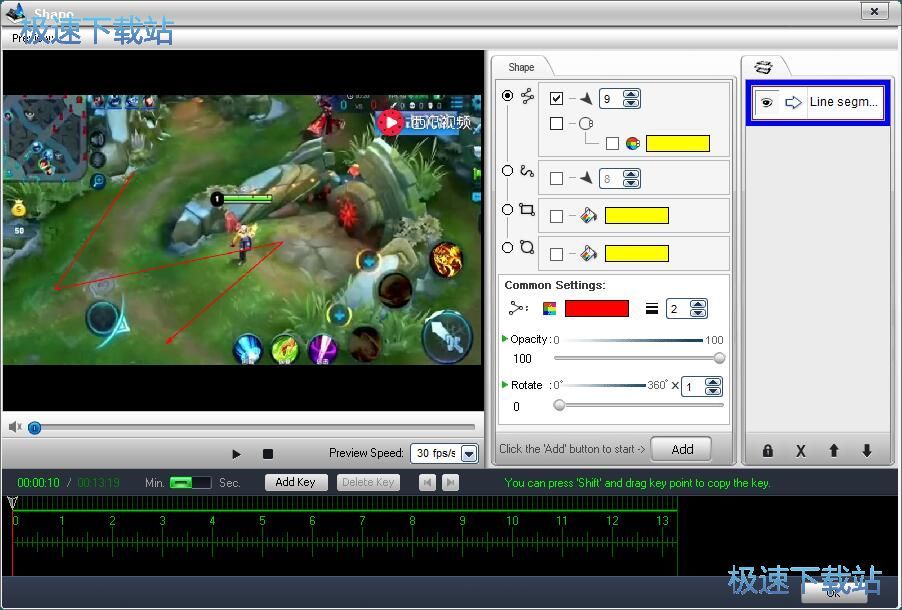Click the arrow icon of the Line segment layer
The image size is (902, 610).
click(x=793, y=102)
